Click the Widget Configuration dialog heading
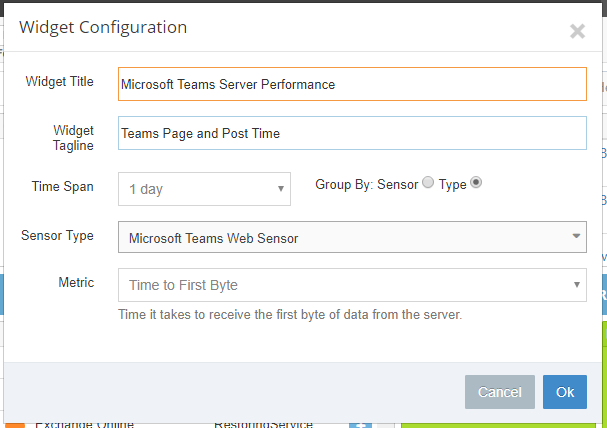The height and width of the screenshot is (428, 607). 103,28
